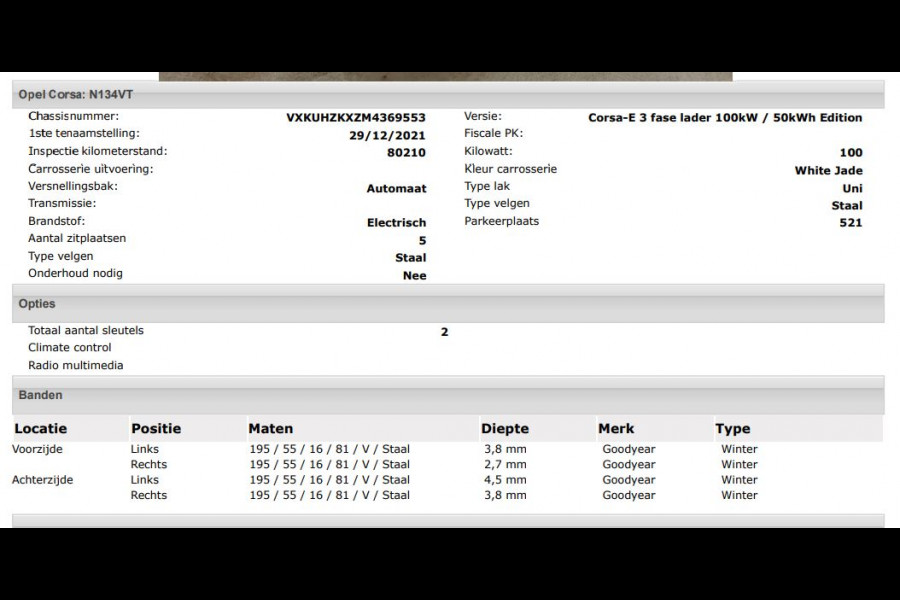This screenshot has height=600, width=900.
Task: Click the White Jade color value
Action: pyautogui.click(x=828, y=171)
